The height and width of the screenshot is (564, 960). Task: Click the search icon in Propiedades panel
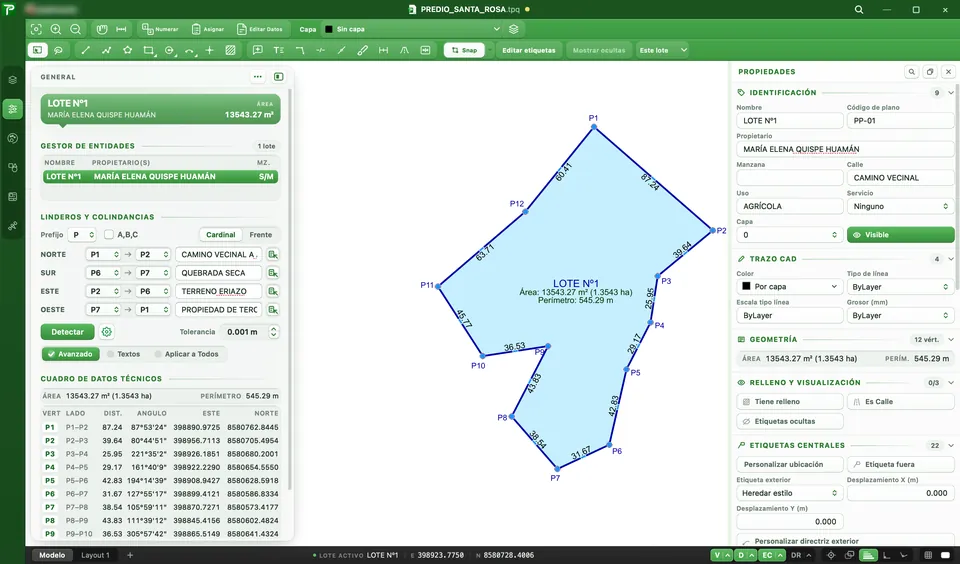912,72
